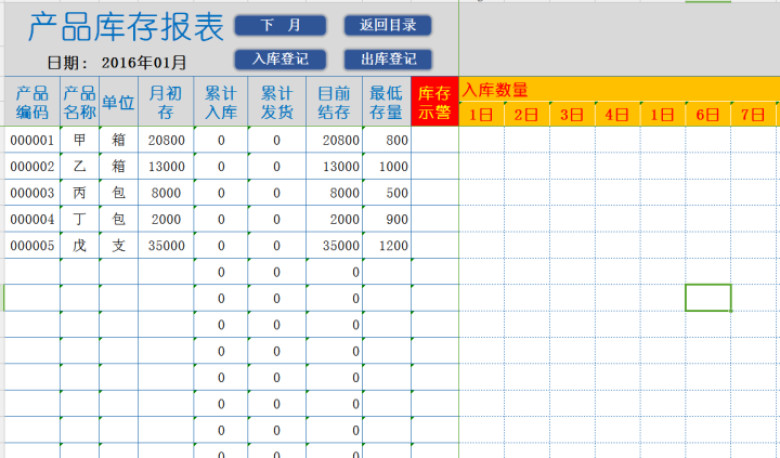Screen dimensions: 780x458
Task: Select the minimum stock cell 1200
Action: tap(387, 246)
